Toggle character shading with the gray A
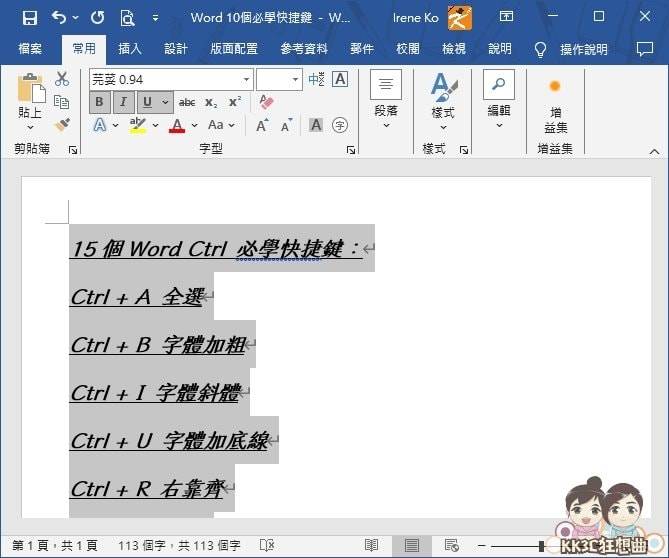This screenshot has width=669, height=558. (316, 125)
